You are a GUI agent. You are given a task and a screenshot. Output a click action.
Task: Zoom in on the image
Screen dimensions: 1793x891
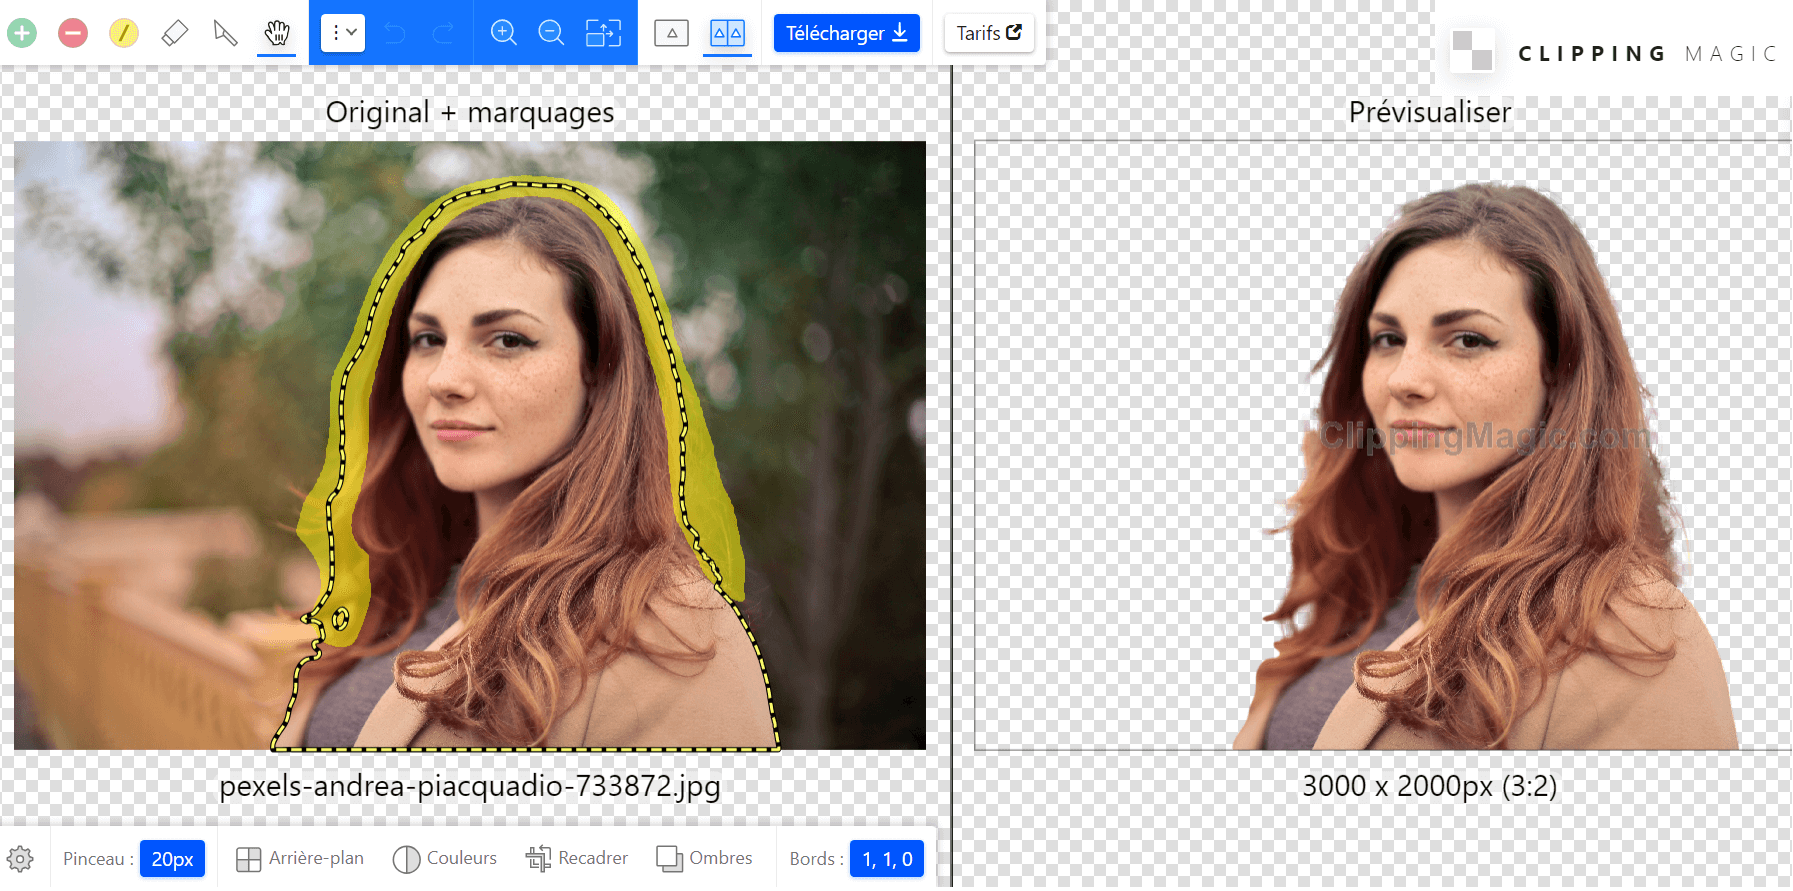coord(504,33)
